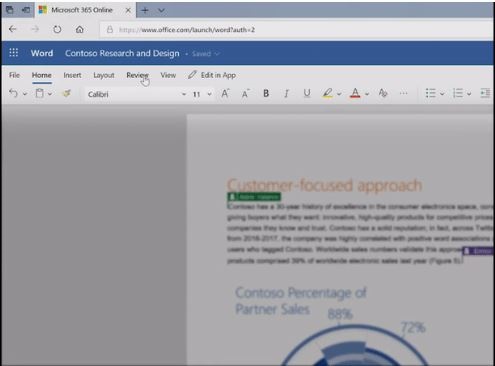The width and height of the screenshot is (495, 366).
Task: Open Undo dropdown arrow
Action: click(x=25, y=94)
